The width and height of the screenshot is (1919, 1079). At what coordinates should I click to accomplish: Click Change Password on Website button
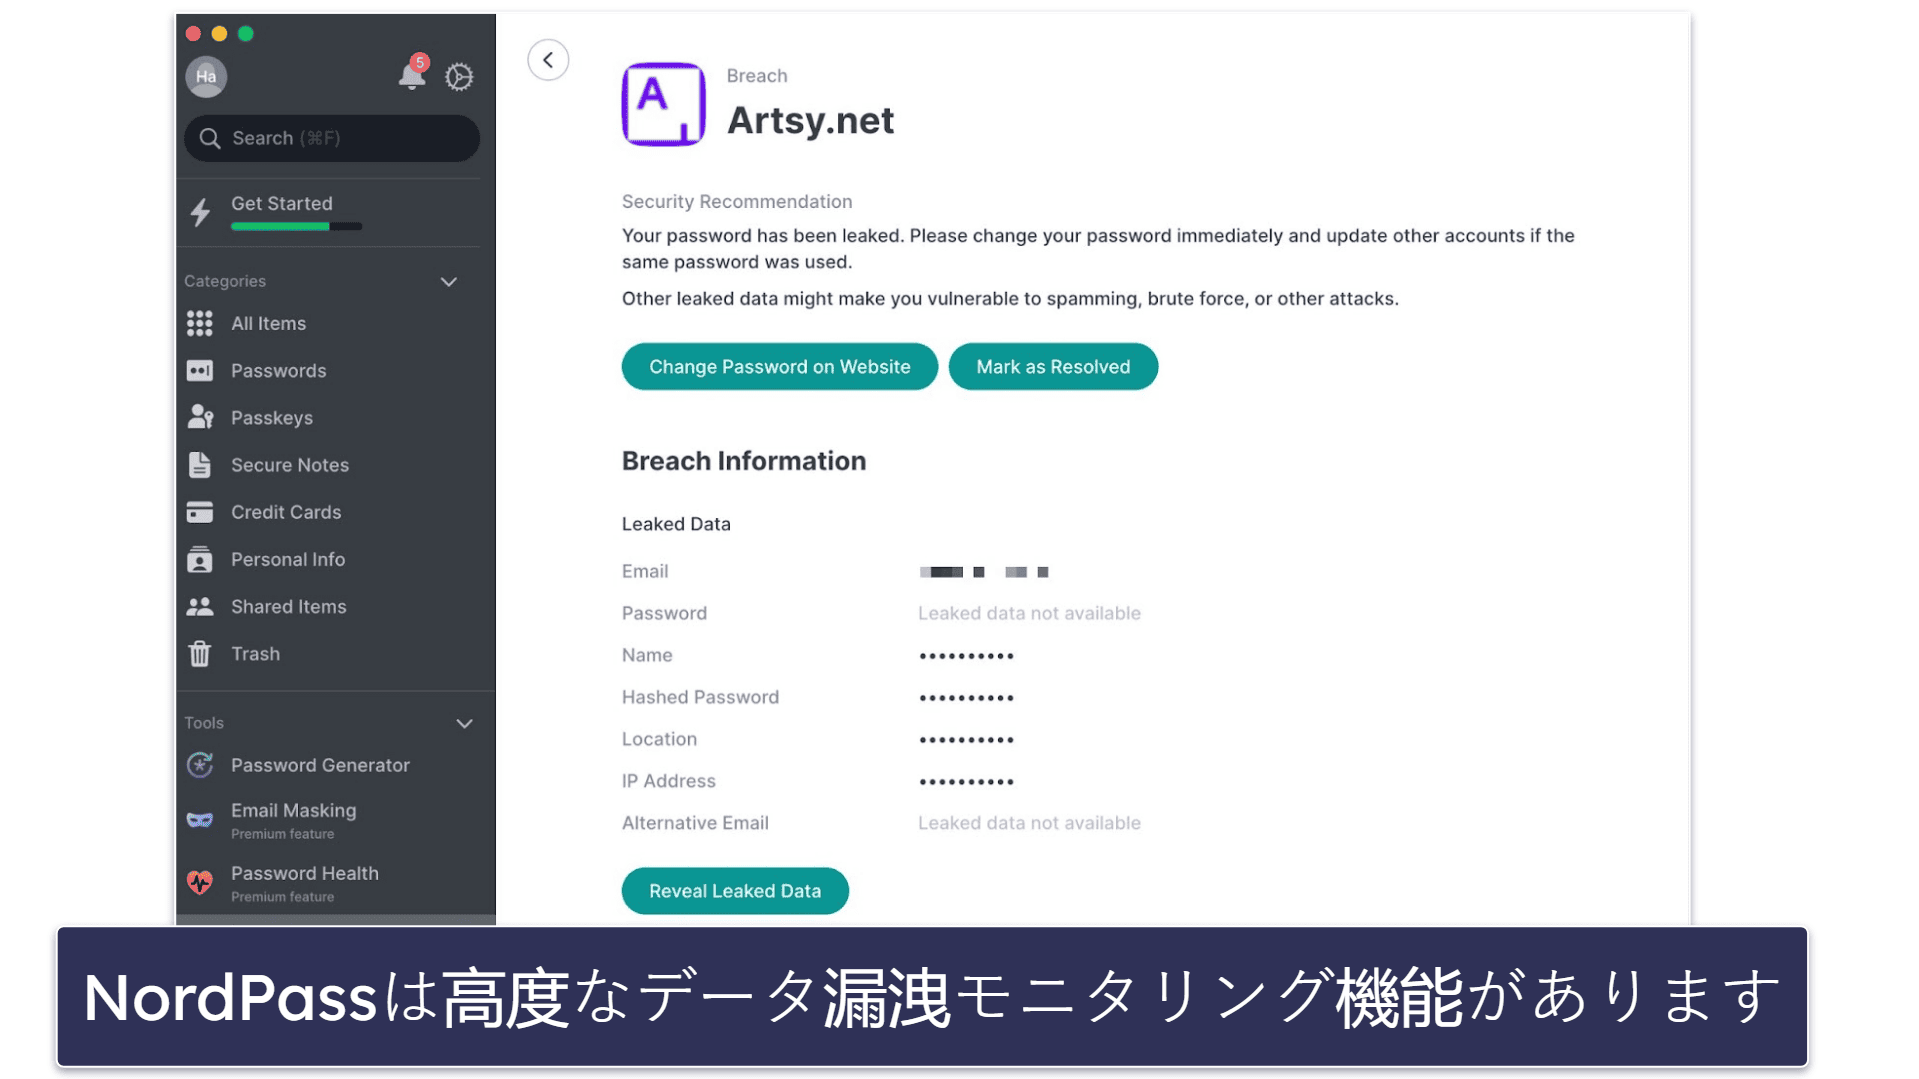click(779, 367)
